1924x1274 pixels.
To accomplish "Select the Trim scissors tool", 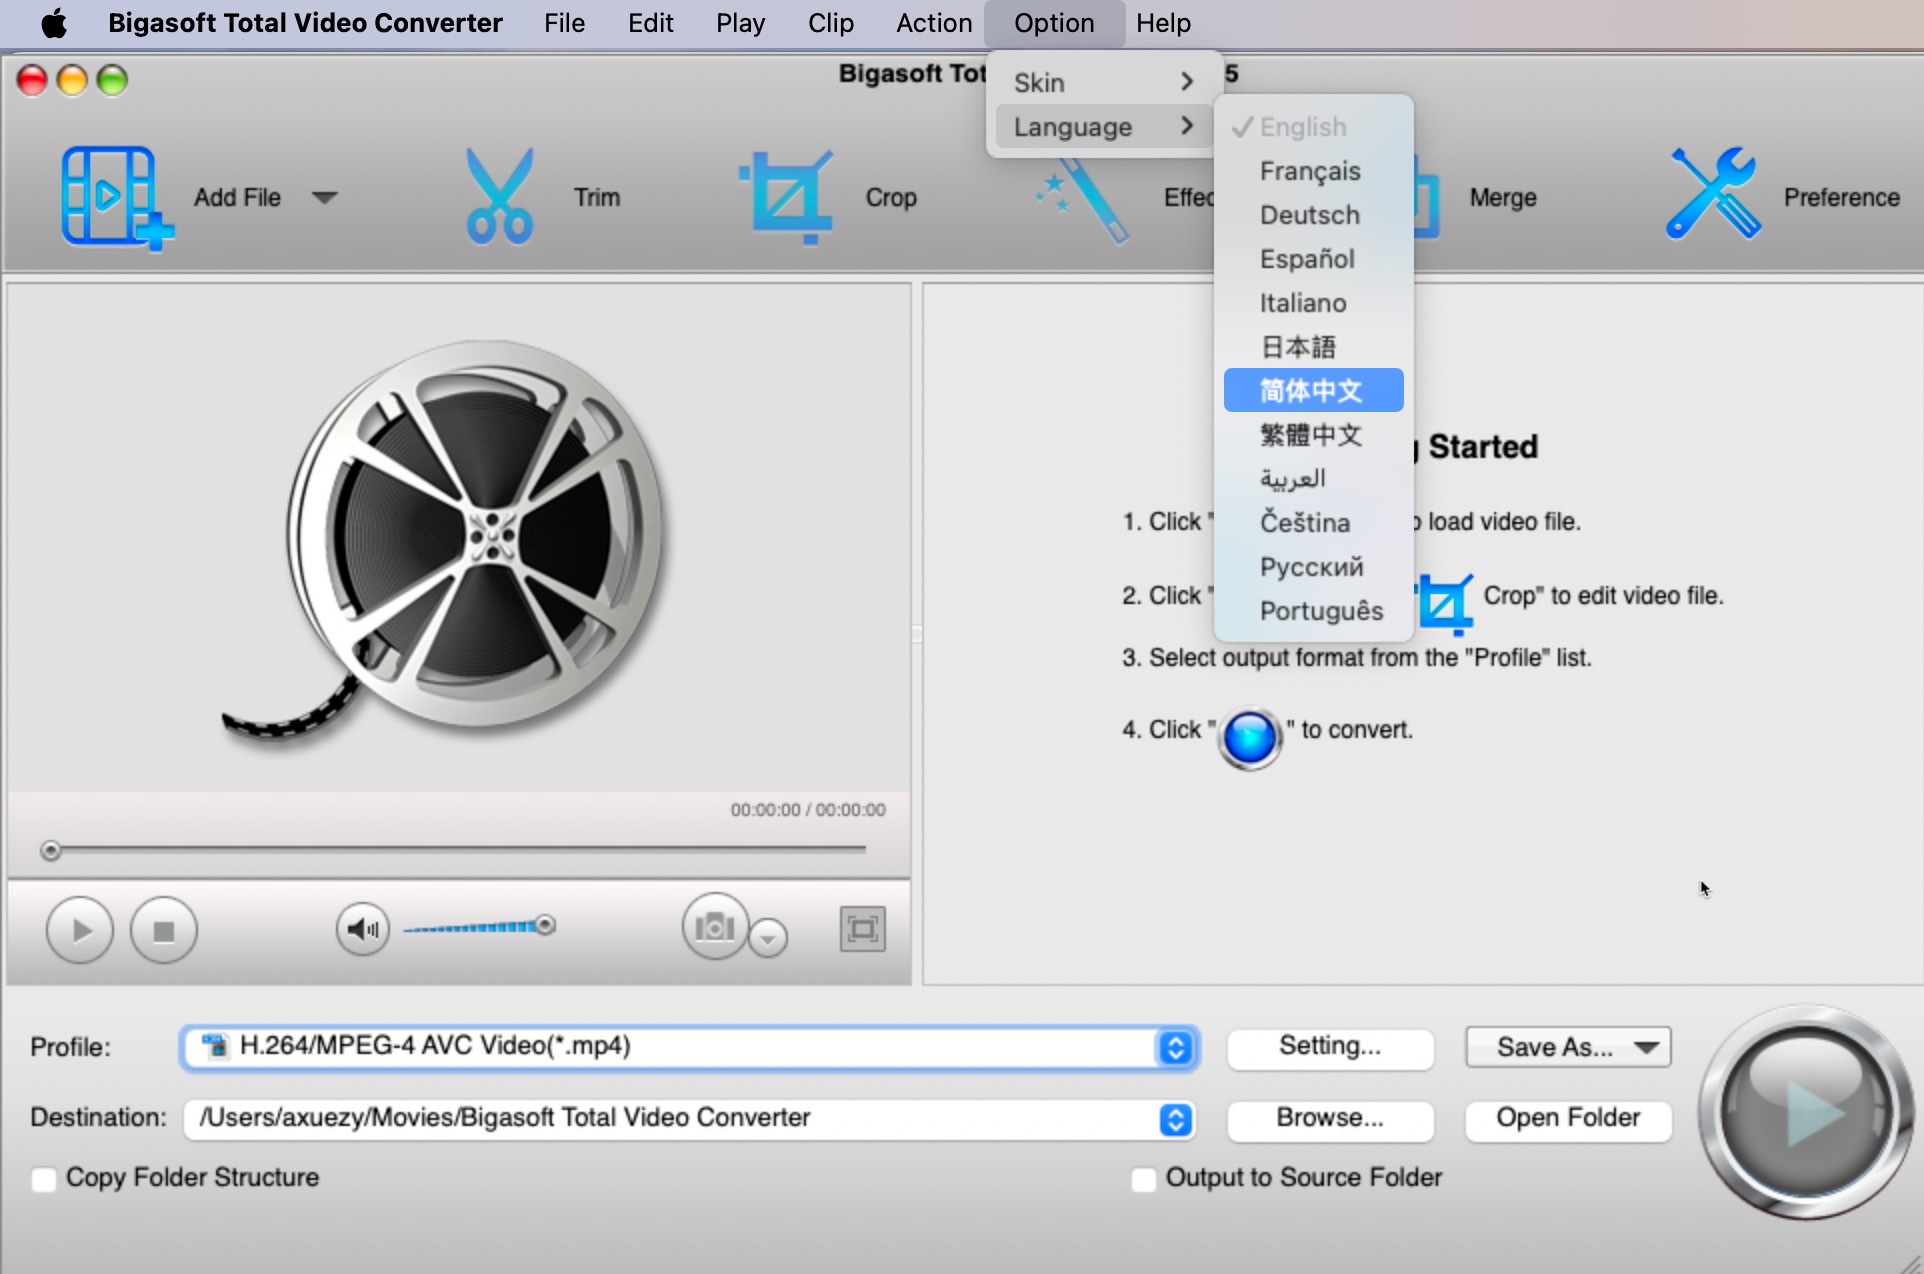I will coord(499,197).
